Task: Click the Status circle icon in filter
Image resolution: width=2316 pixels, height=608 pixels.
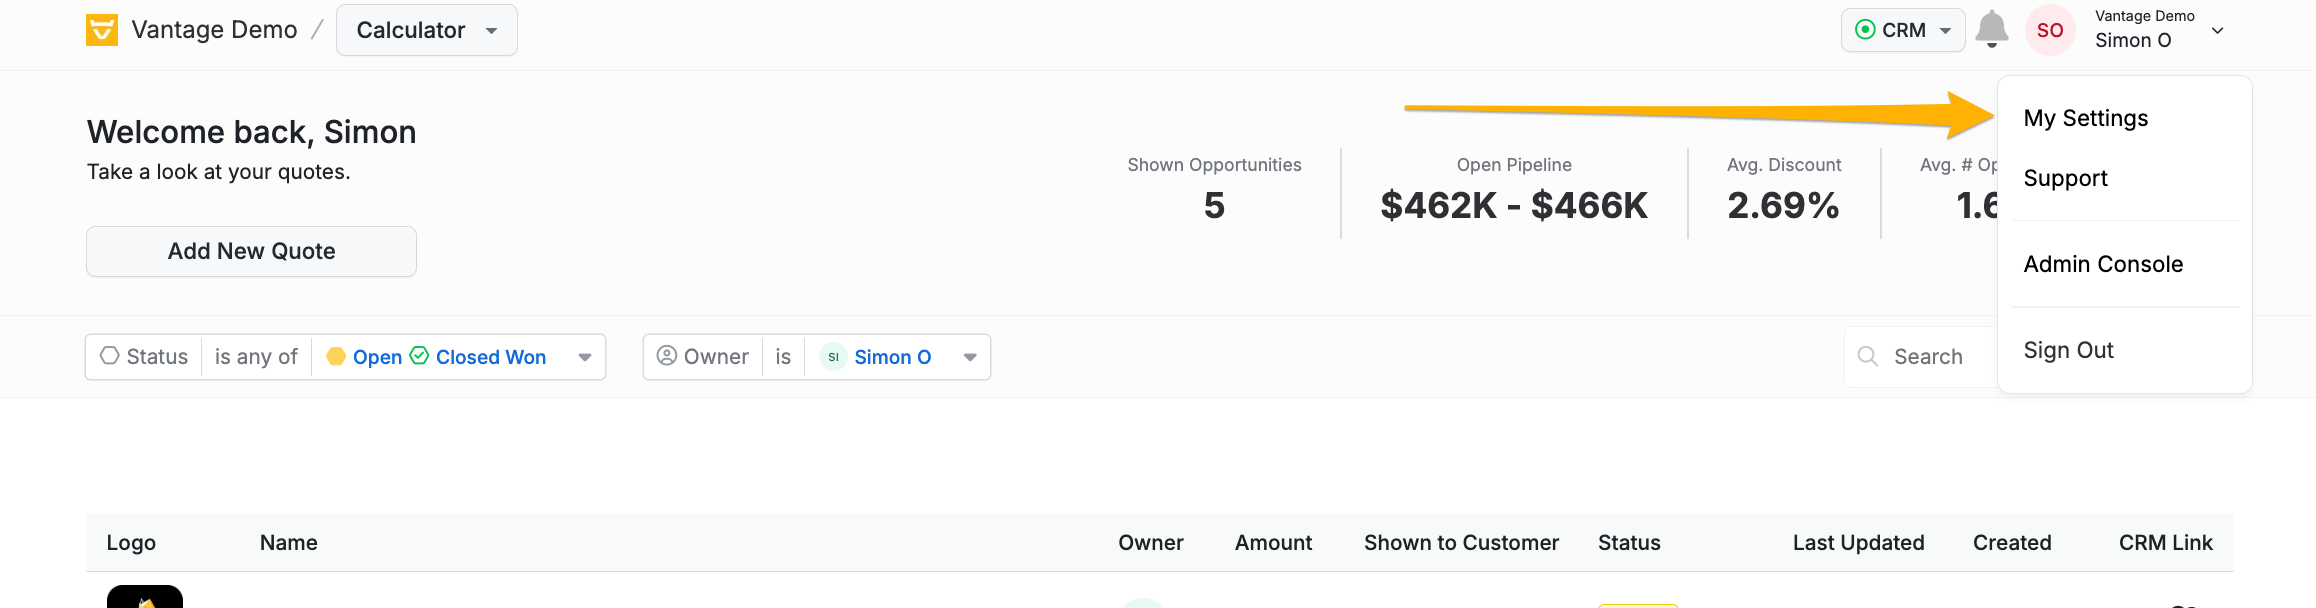Action: pyautogui.click(x=110, y=355)
